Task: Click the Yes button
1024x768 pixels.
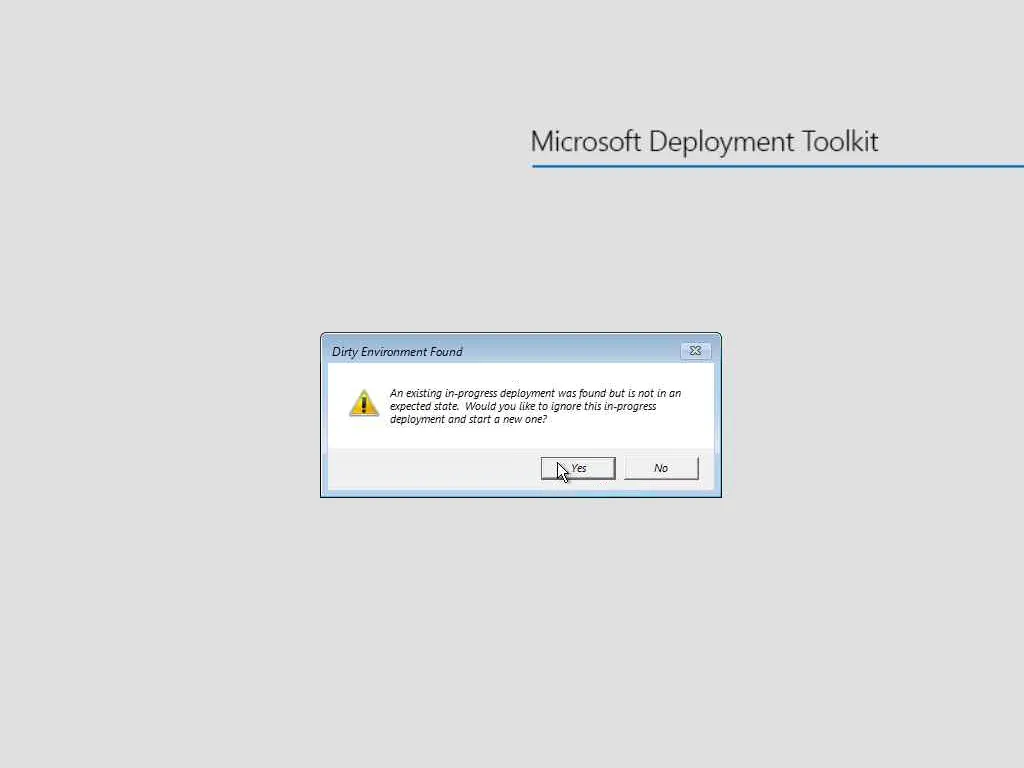Action: click(578, 468)
